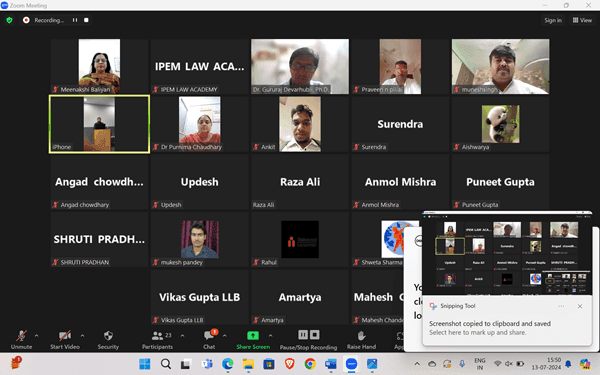Open the Snipping Tool screenshot preview thumbnail
600x375 pixels.
click(x=507, y=253)
